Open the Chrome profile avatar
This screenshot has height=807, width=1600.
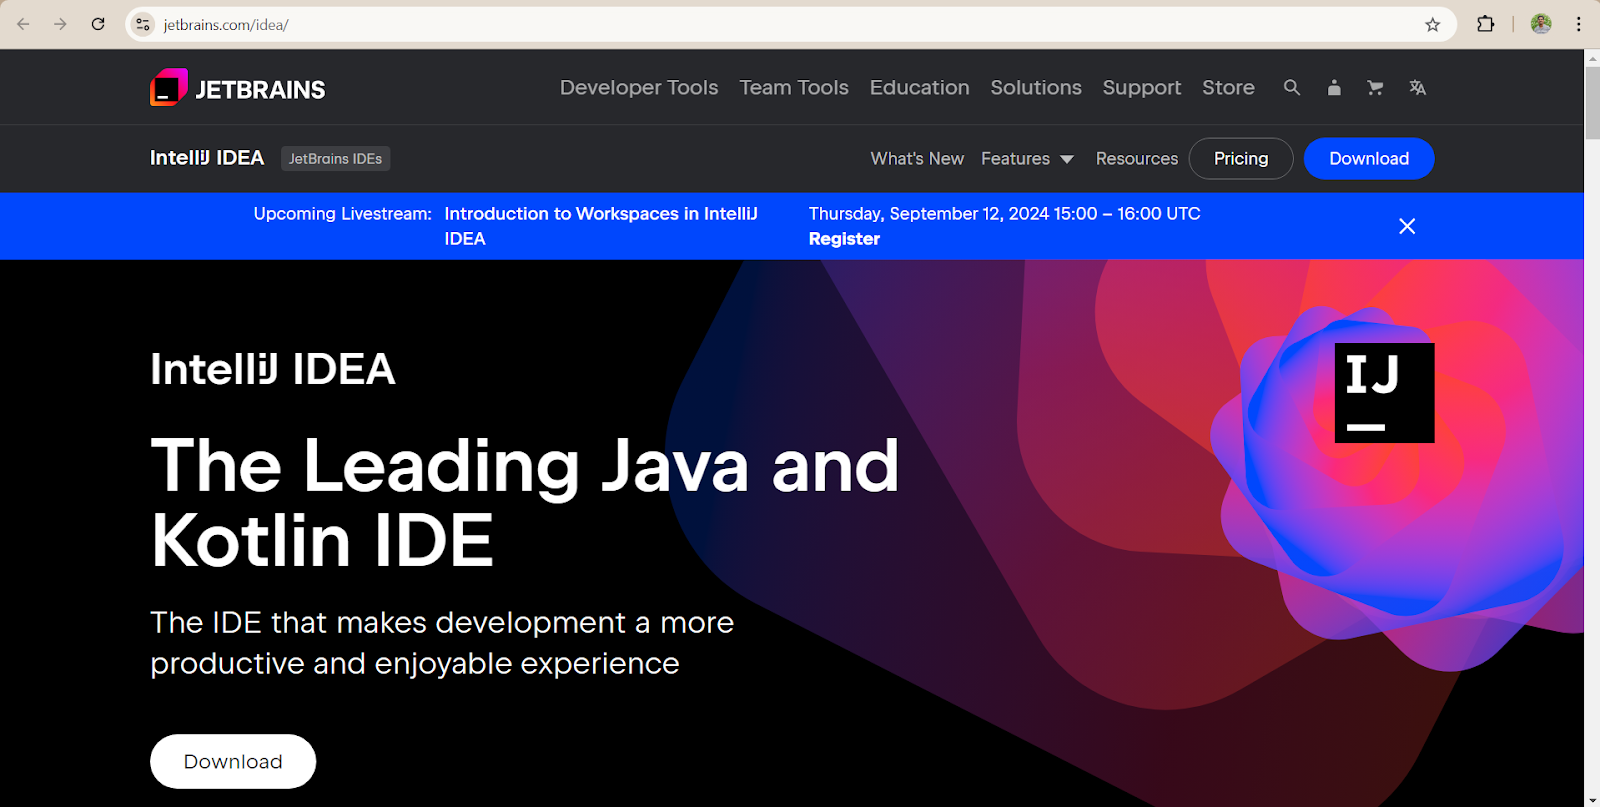1541,24
